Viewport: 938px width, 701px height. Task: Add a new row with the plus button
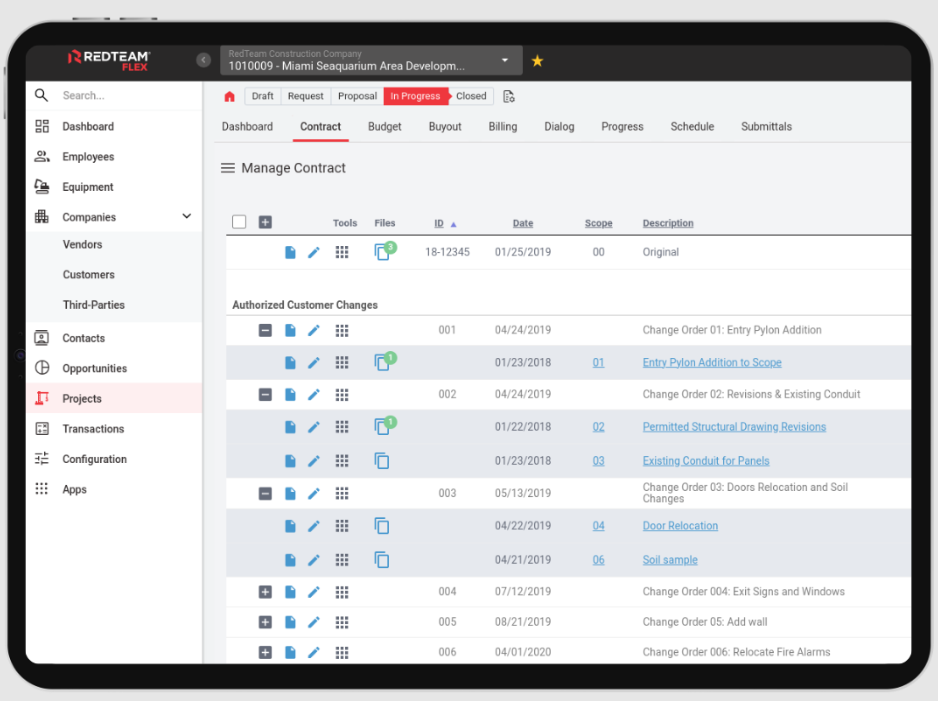coord(262,221)
